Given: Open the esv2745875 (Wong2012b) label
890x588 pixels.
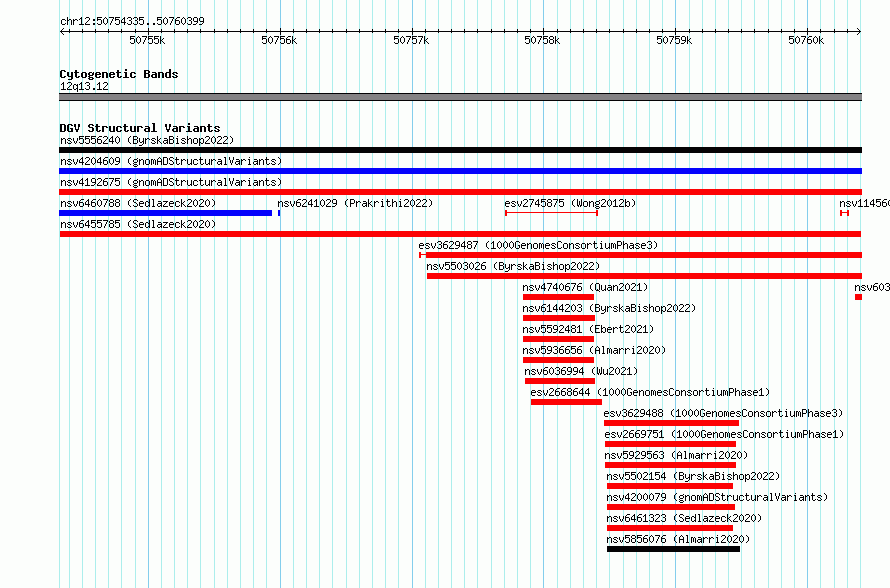Looking at the screenshot, I should [570, 203].
